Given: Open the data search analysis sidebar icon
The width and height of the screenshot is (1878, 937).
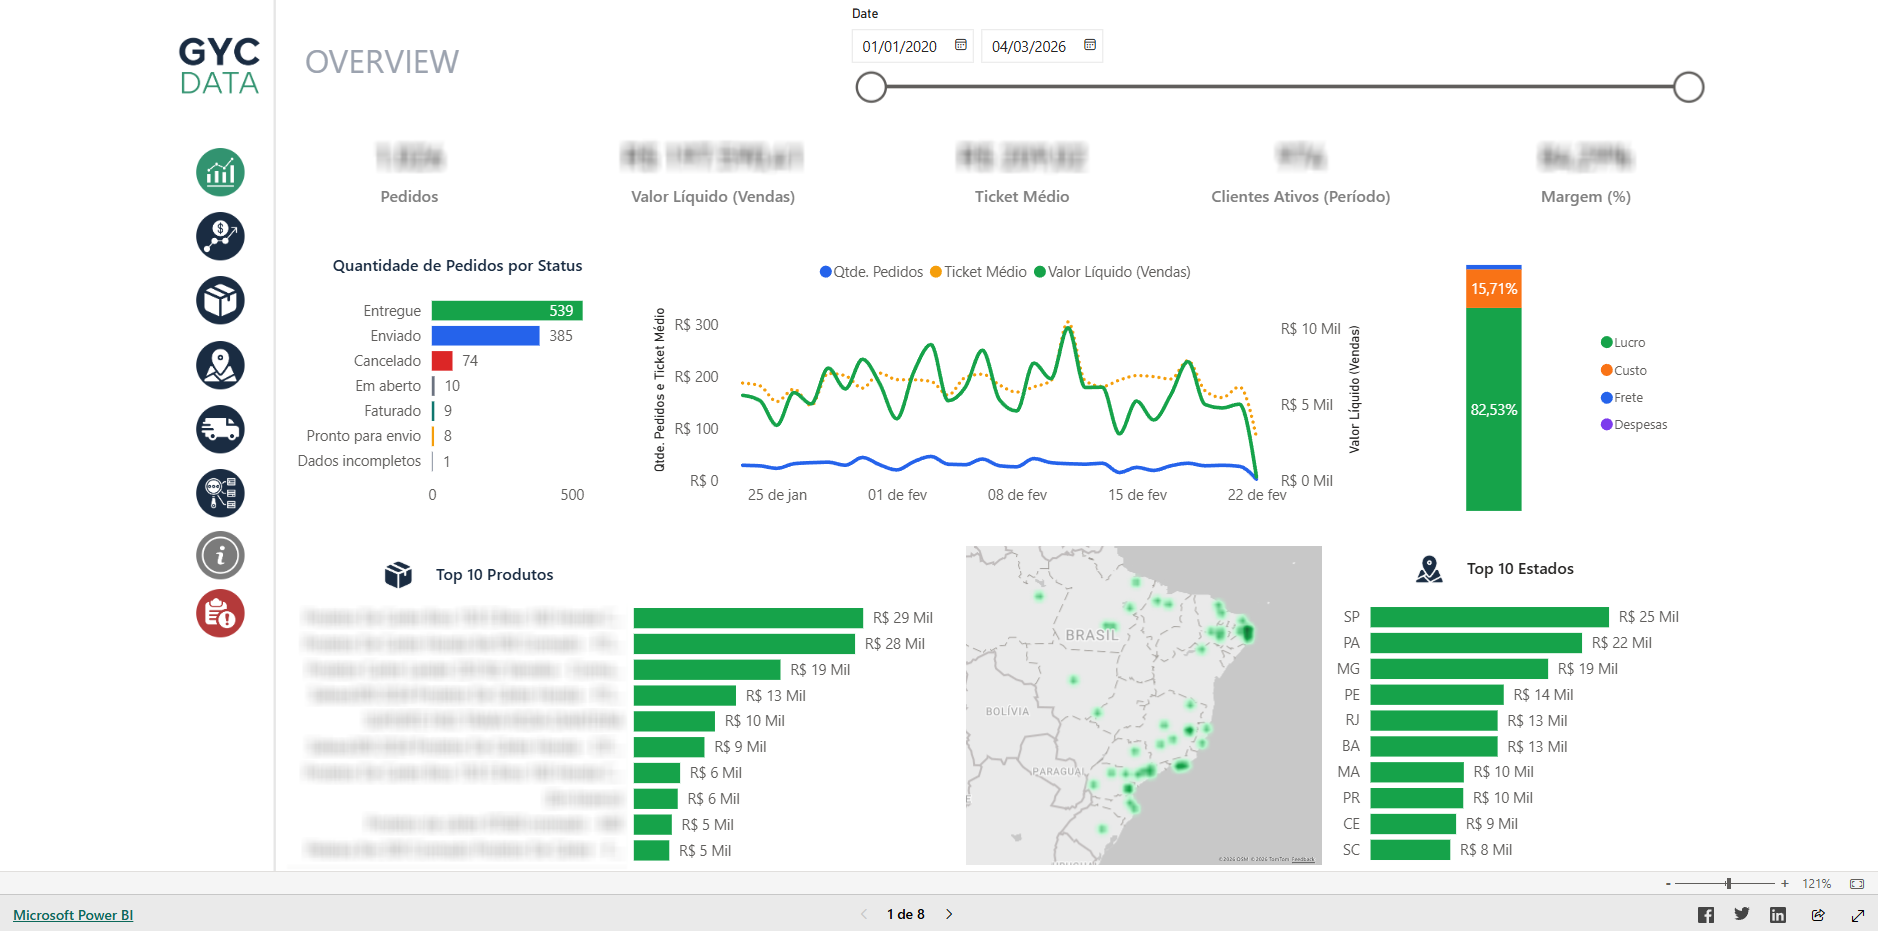Looking at the screenshot, I should pos(220,493).
